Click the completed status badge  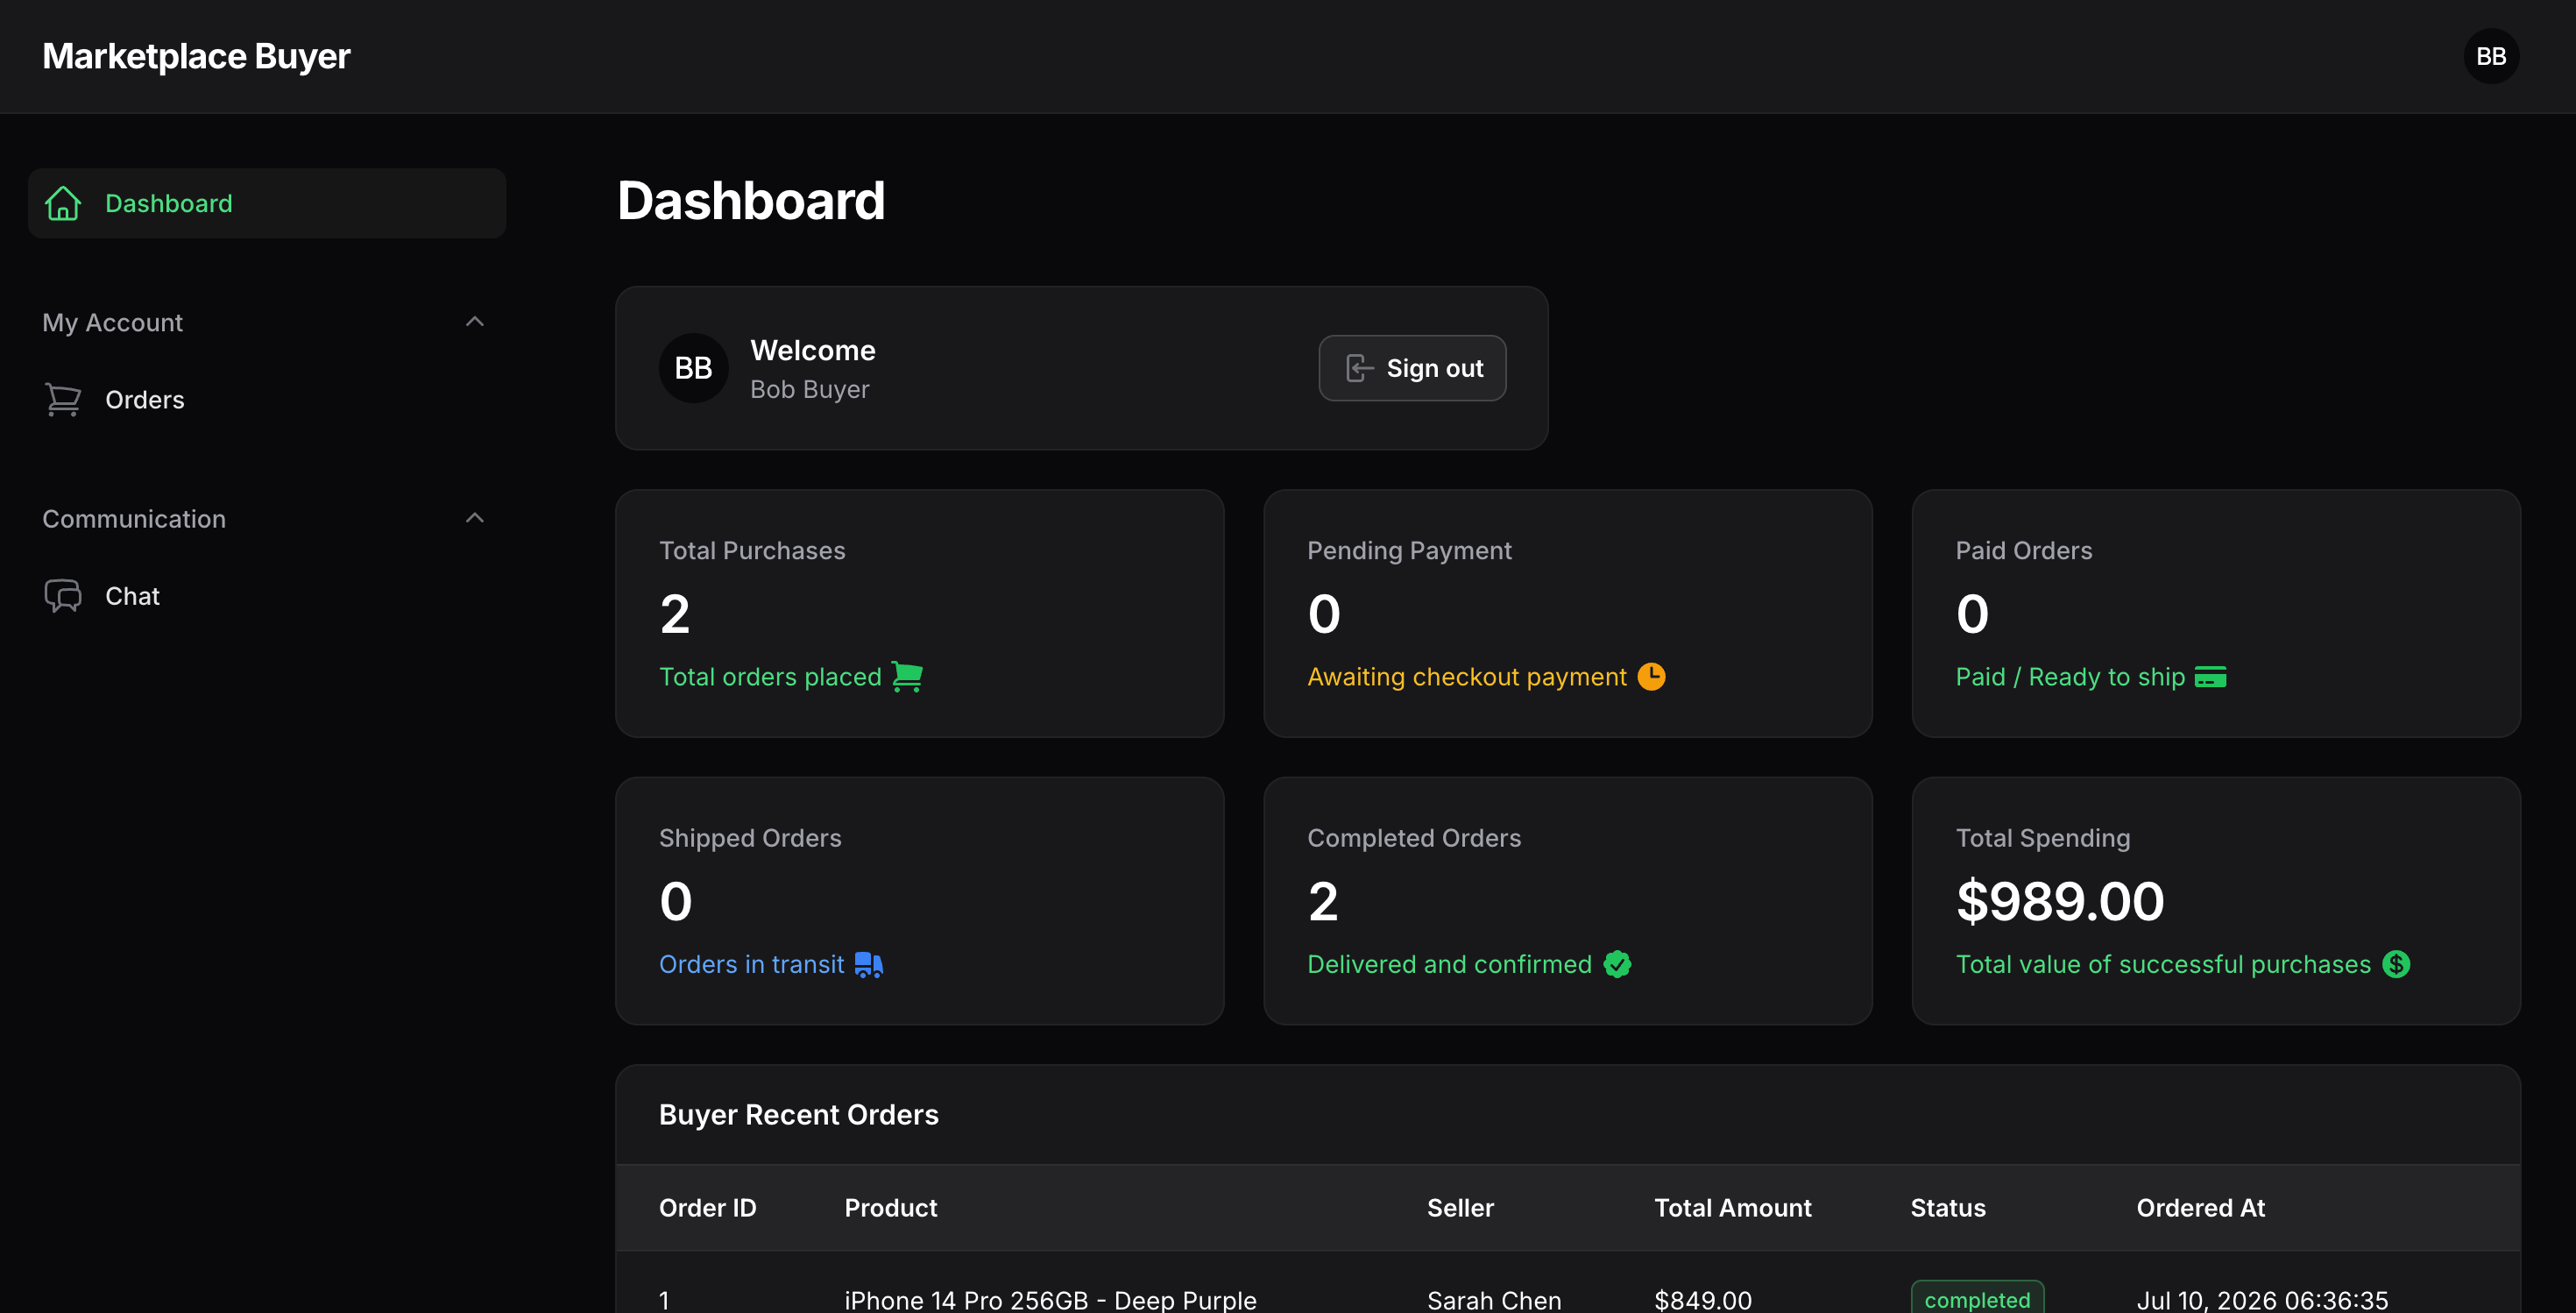click(1977, 1299)
